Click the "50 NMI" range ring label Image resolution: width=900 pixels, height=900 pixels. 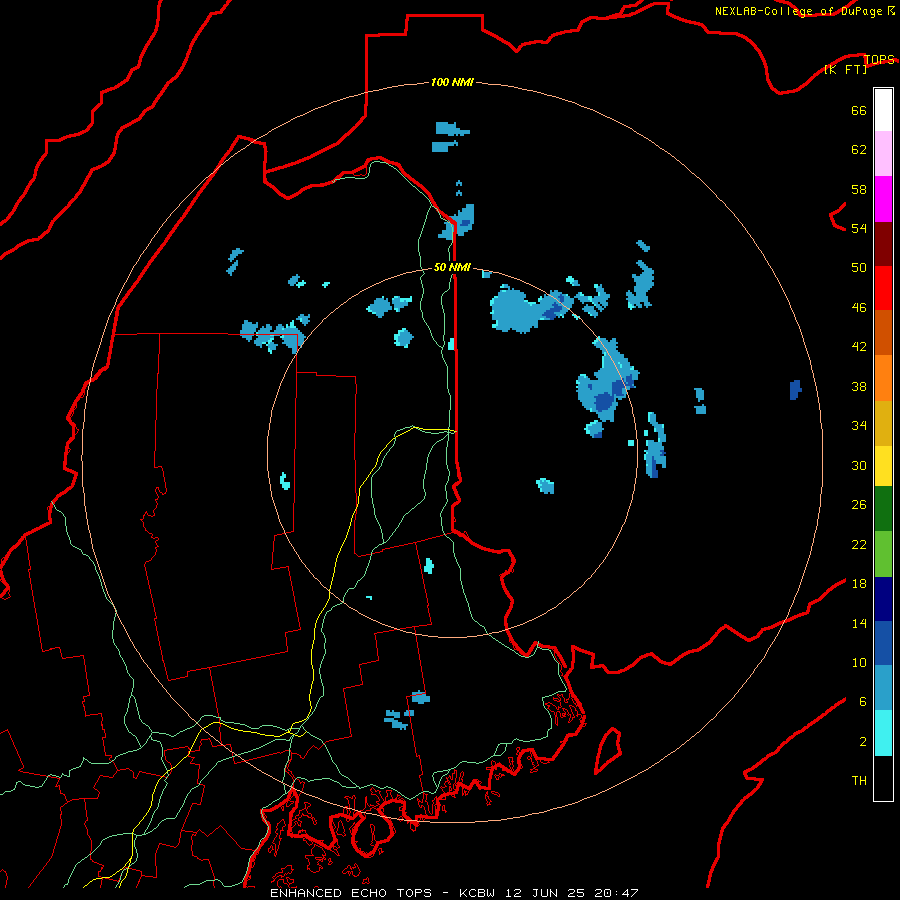tap(452, 267)
